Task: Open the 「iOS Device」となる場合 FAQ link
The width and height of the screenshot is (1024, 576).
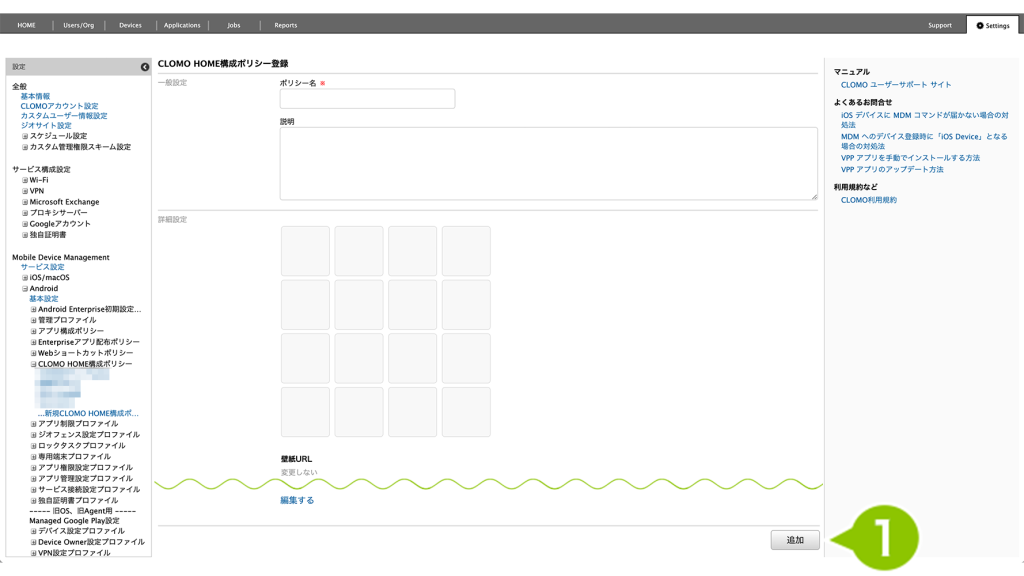Action: coord(924,141)
